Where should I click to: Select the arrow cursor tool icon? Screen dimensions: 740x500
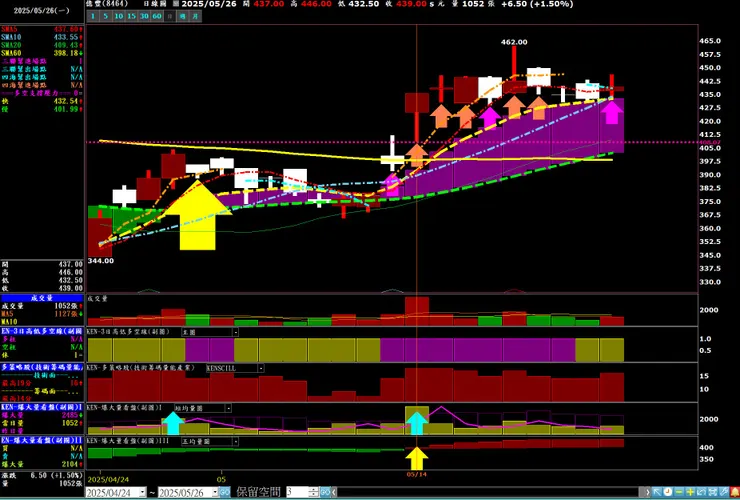pos(656,492)
